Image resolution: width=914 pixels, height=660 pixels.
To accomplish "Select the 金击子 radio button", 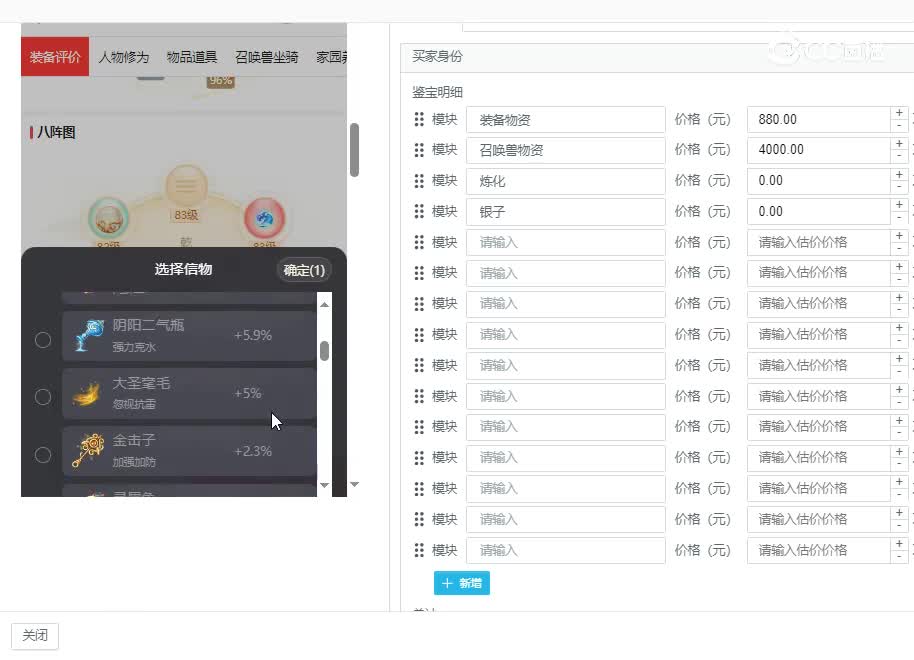I will [43, 454].
